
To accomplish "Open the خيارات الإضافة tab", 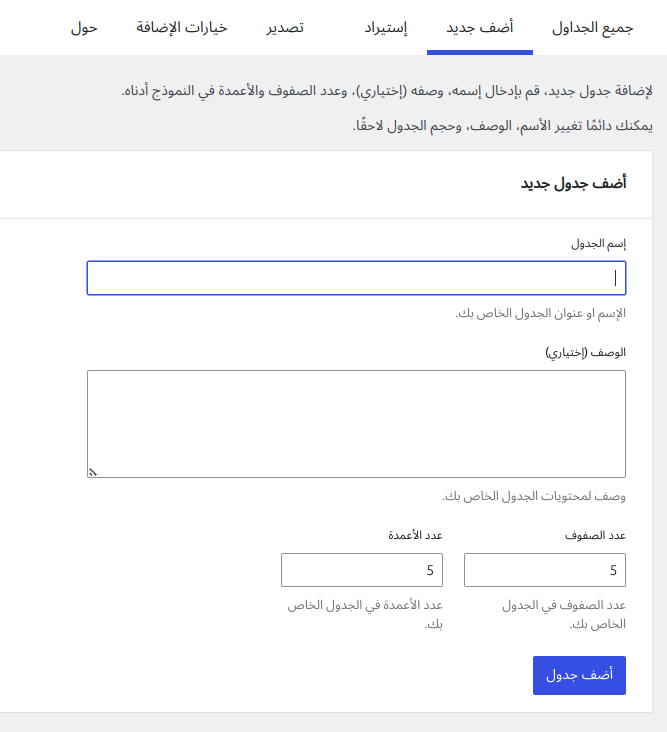I will (x=182, y=27).
